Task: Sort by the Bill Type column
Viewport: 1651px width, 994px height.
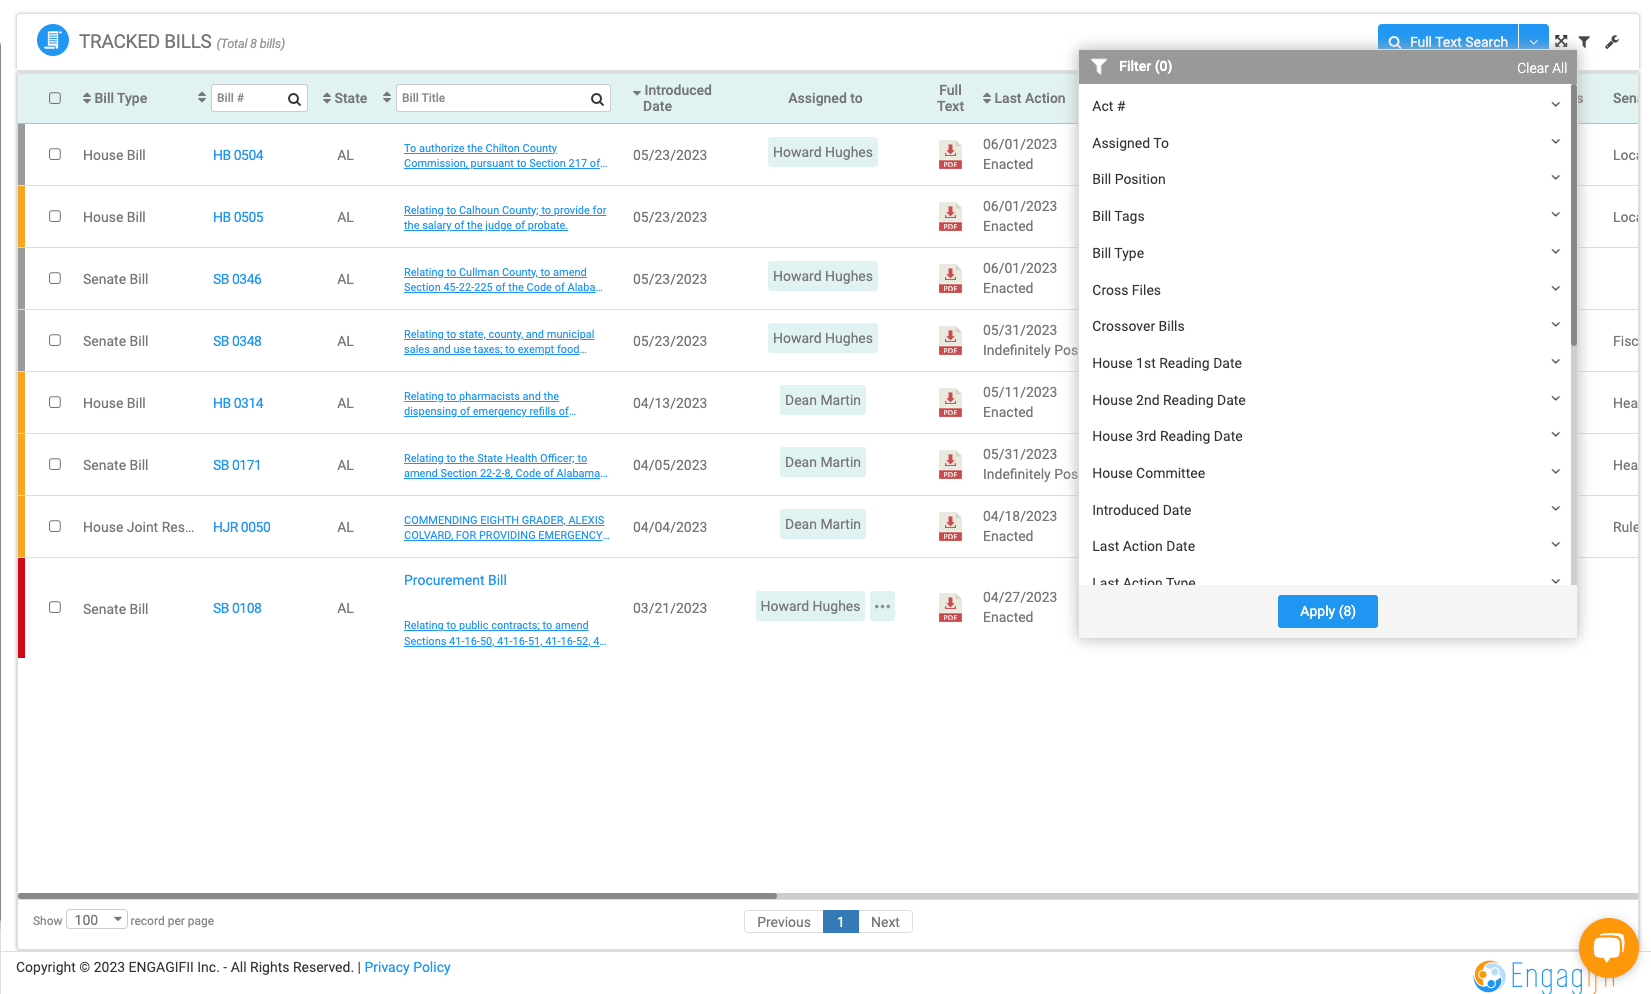Action: (115, 98)
